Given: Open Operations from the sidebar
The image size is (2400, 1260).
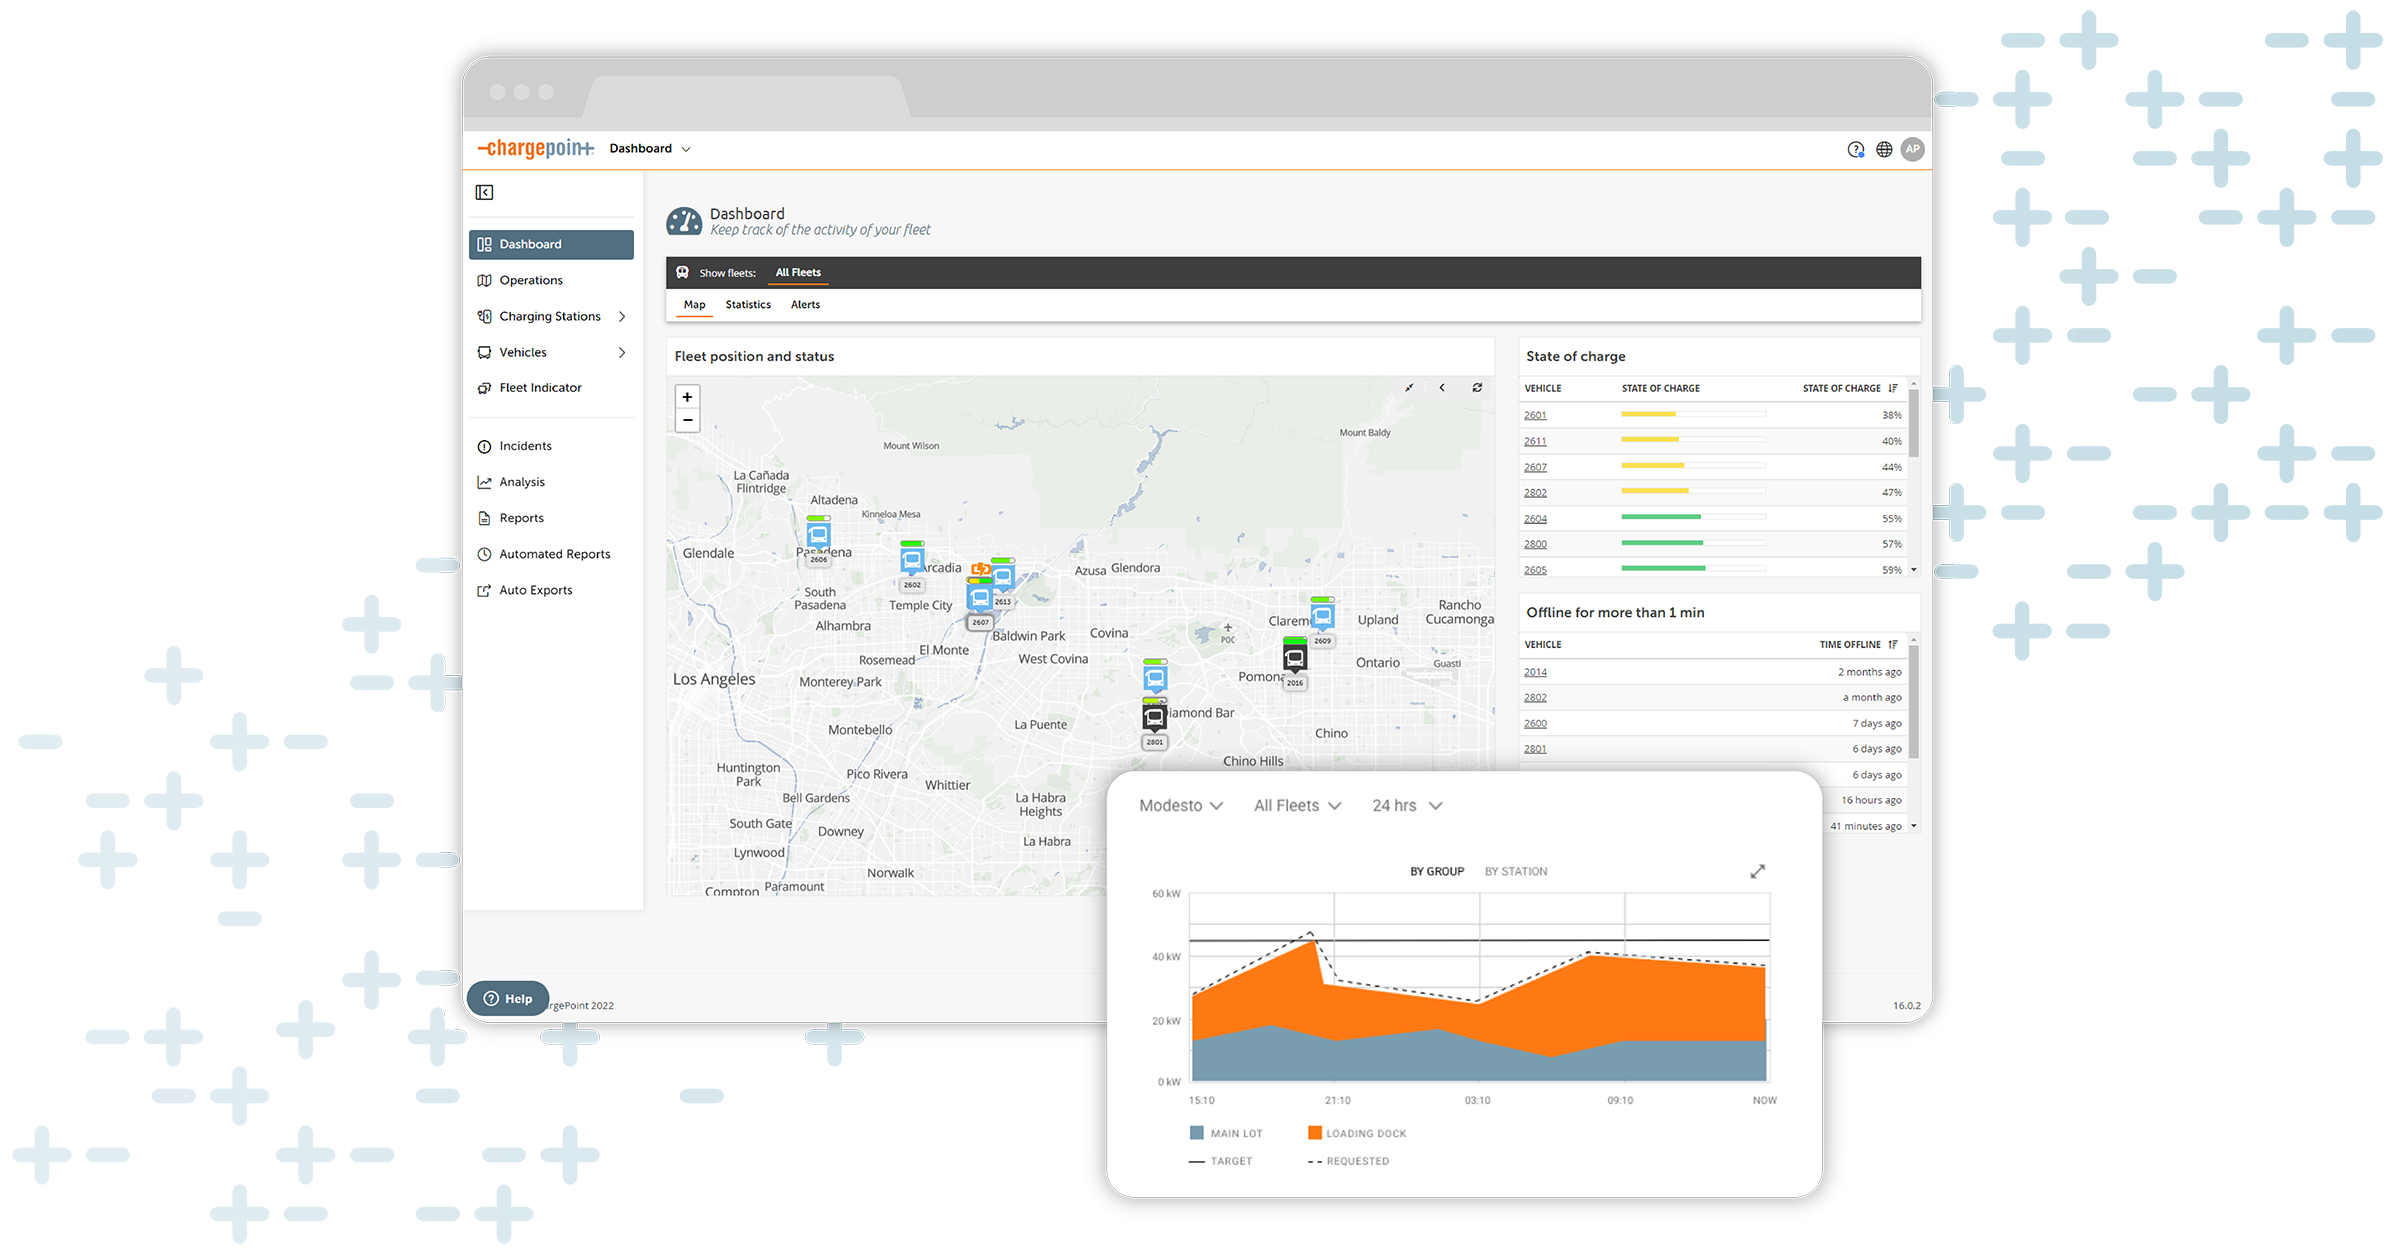Looking at the screenshot, I should (531, 280).
